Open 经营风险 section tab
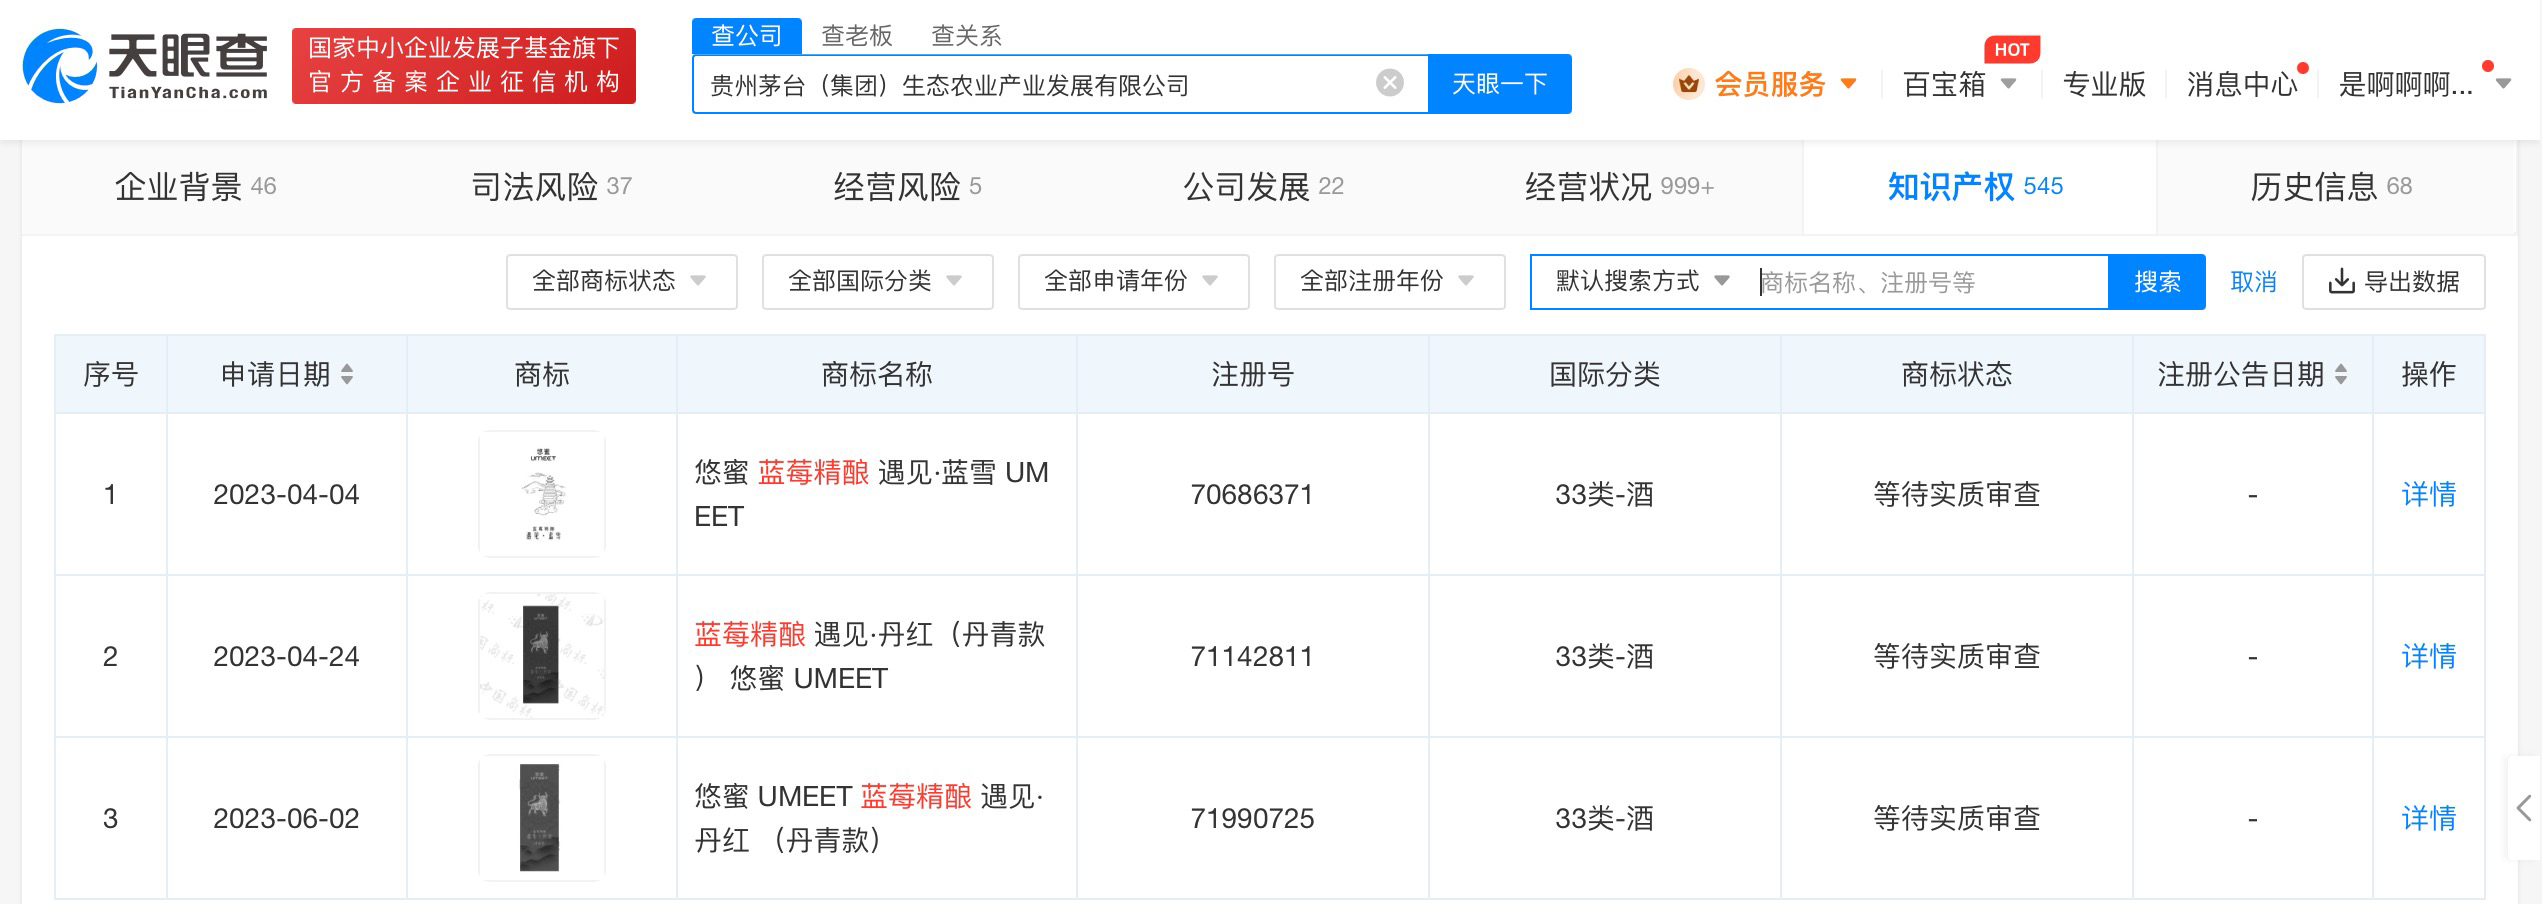The width and height of the screenshot is (2542, 904). tap(907, 187)
